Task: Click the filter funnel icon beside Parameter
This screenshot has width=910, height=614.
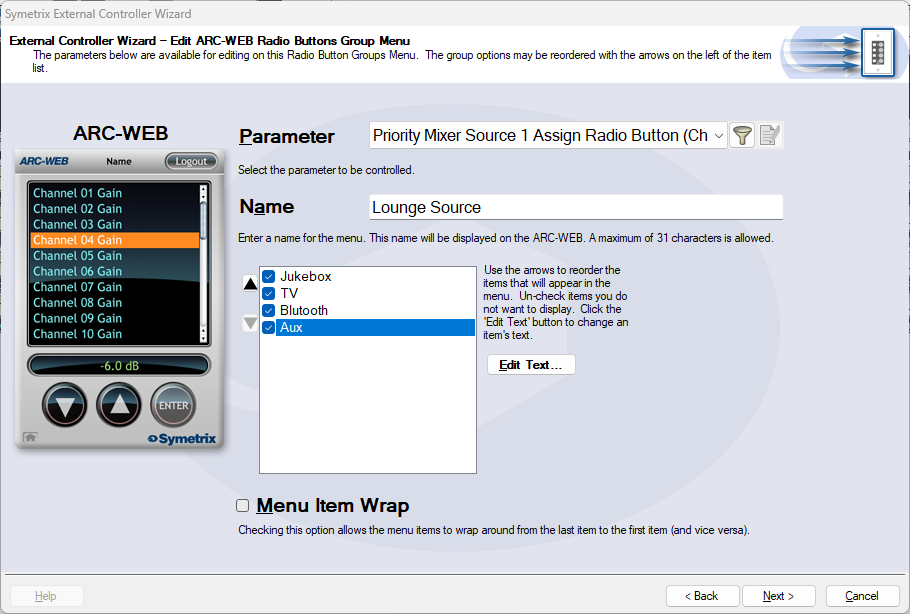Action: (x=742, y=136)
